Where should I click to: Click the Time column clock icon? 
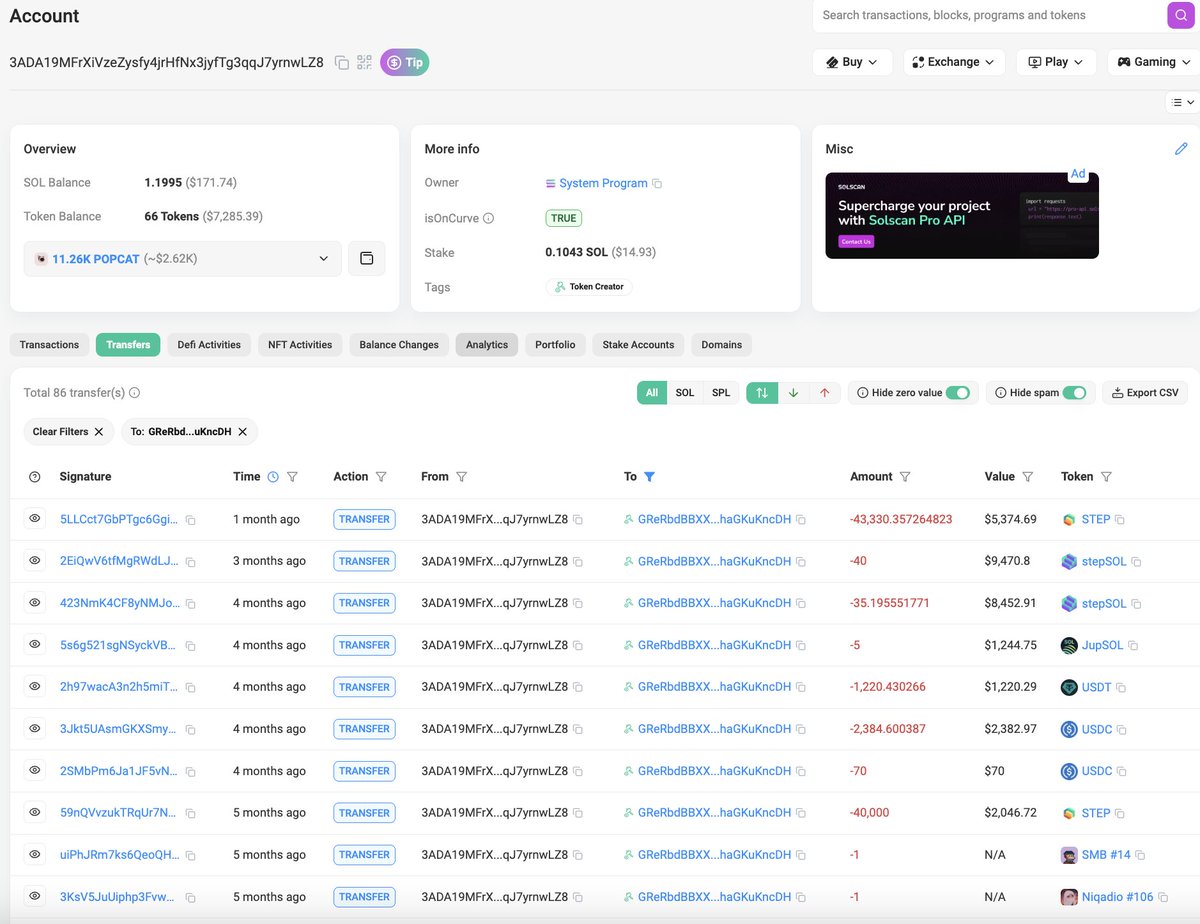273,477
